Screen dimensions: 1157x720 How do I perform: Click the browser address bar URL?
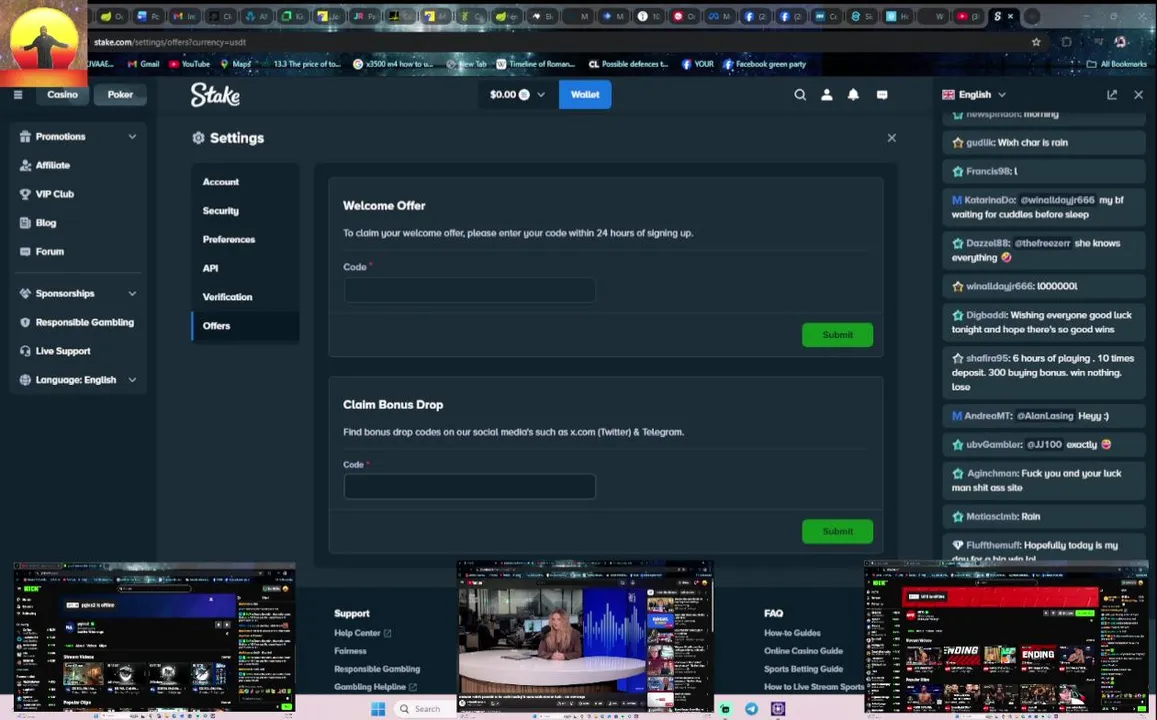click(170, 42)
